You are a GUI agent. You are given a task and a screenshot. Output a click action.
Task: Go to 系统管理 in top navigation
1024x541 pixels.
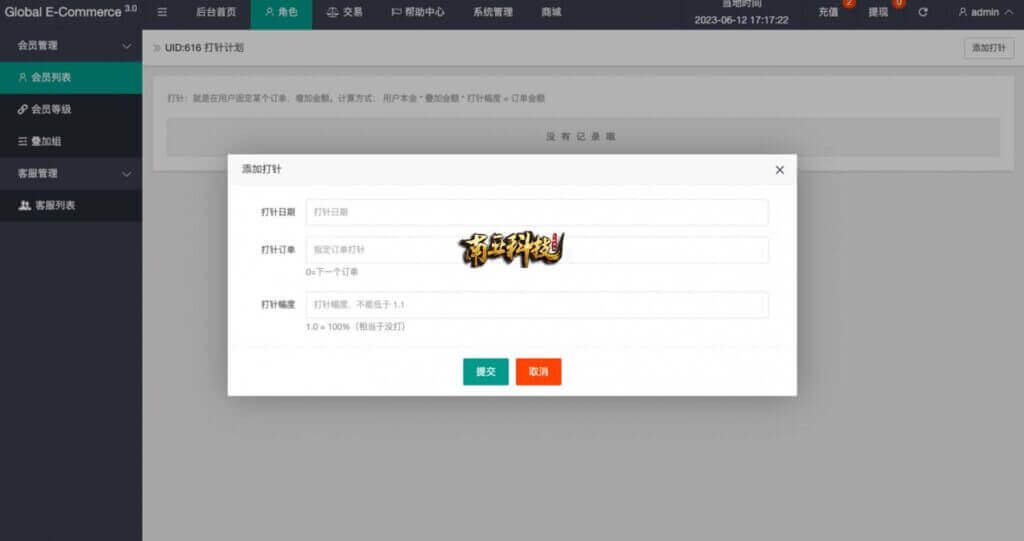[x=492, y=12]
